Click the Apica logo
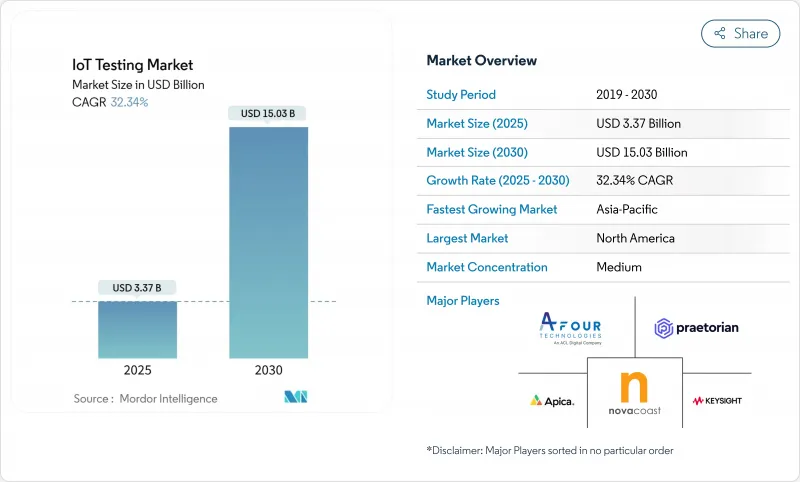Viewport: 800px width, 482px height. pos(552,400)
